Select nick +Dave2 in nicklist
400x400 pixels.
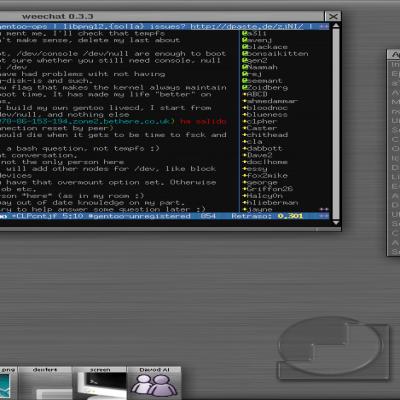[257, 155]
